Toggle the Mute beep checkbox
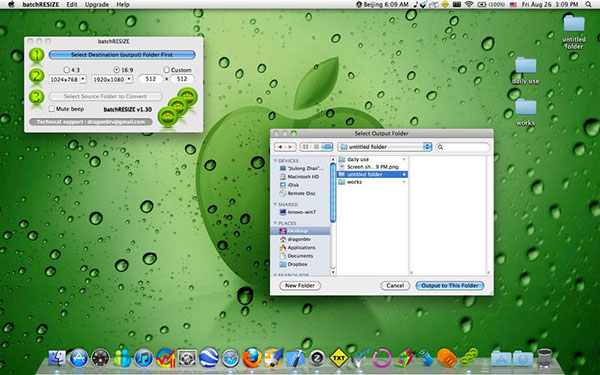 tap(52, 109)
